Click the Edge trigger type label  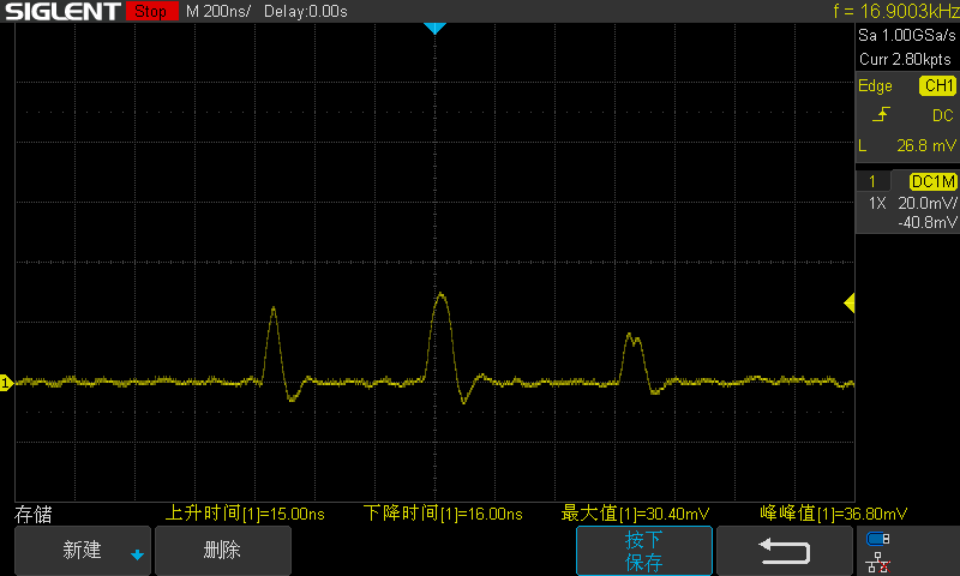pos(875,86)
